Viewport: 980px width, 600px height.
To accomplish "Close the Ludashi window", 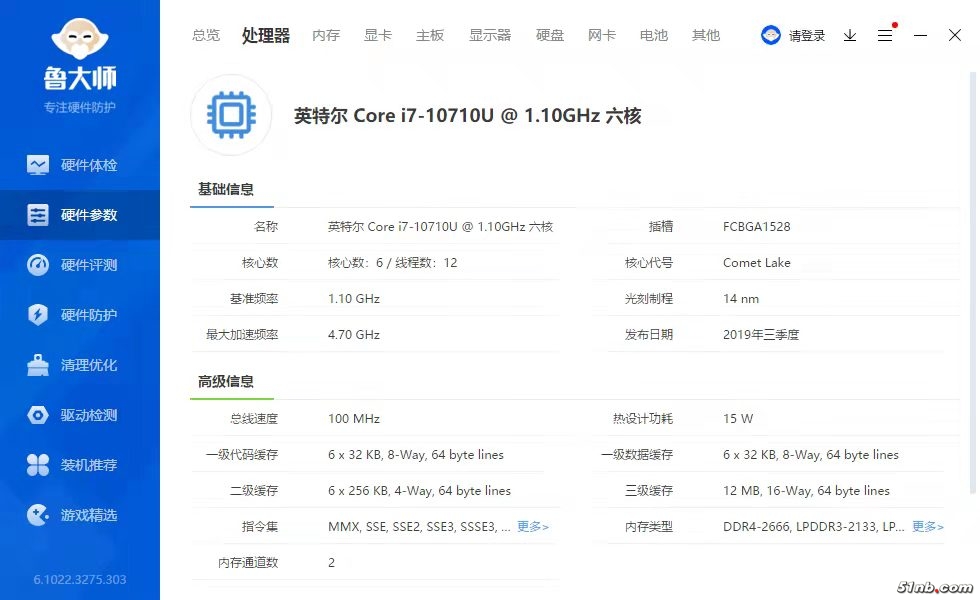I will (x=954, y=35).
